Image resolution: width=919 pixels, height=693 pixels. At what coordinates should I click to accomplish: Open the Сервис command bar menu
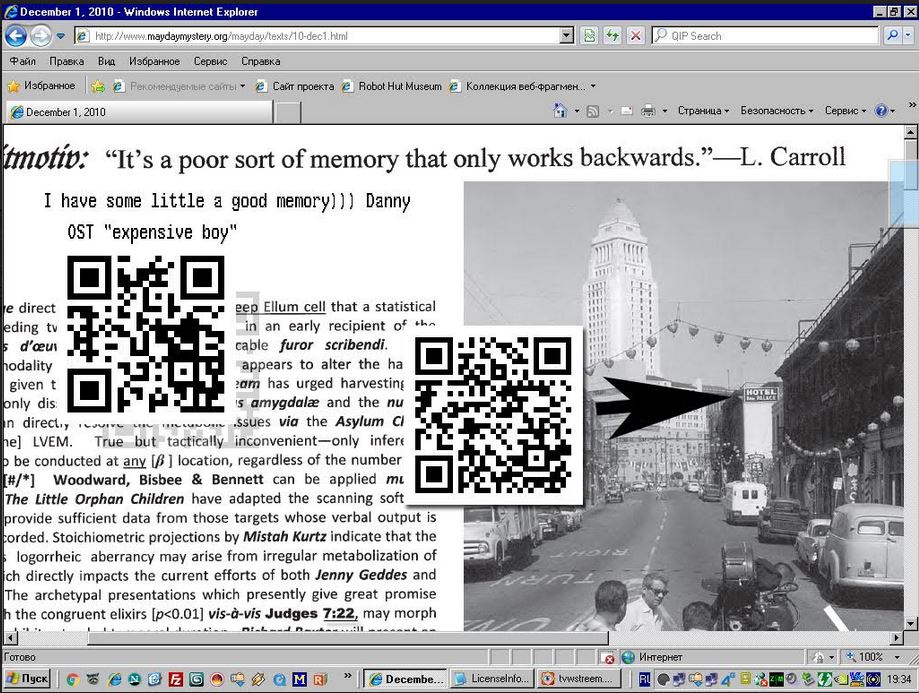(x=845, y=111)
